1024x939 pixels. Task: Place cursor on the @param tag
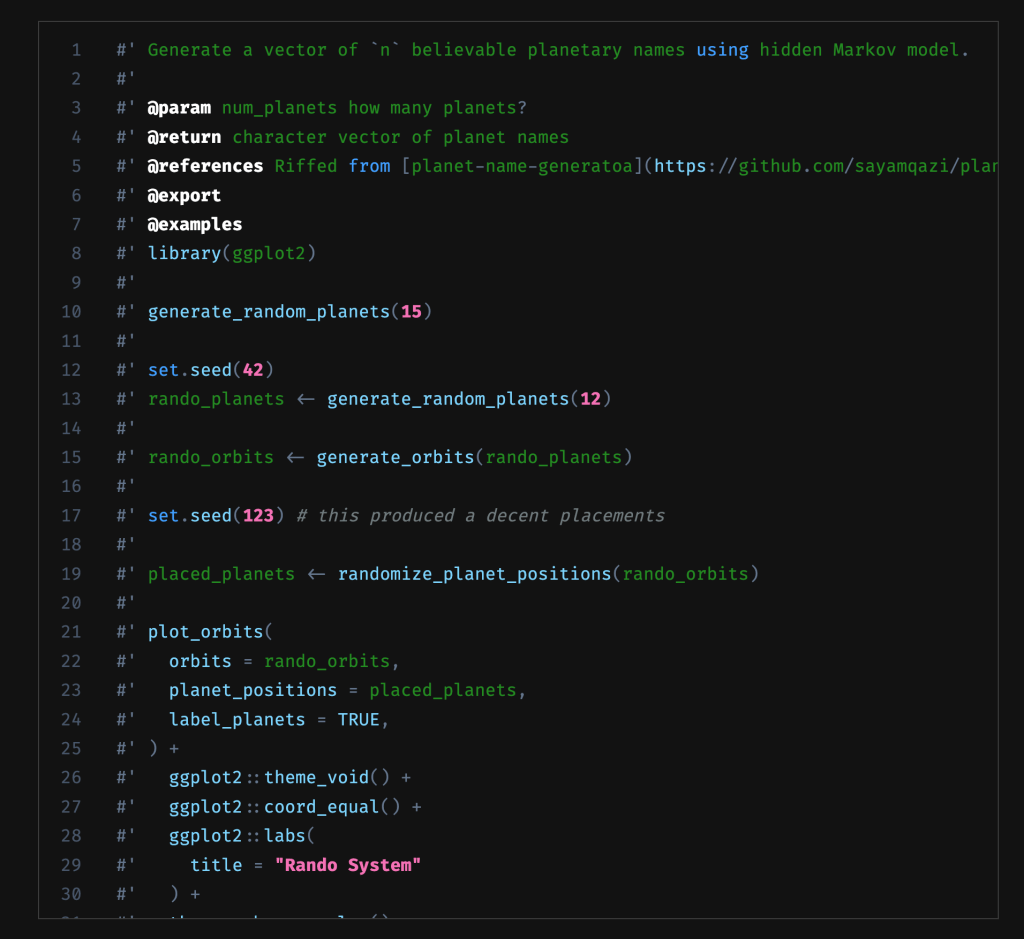click(x=180, y=108)
